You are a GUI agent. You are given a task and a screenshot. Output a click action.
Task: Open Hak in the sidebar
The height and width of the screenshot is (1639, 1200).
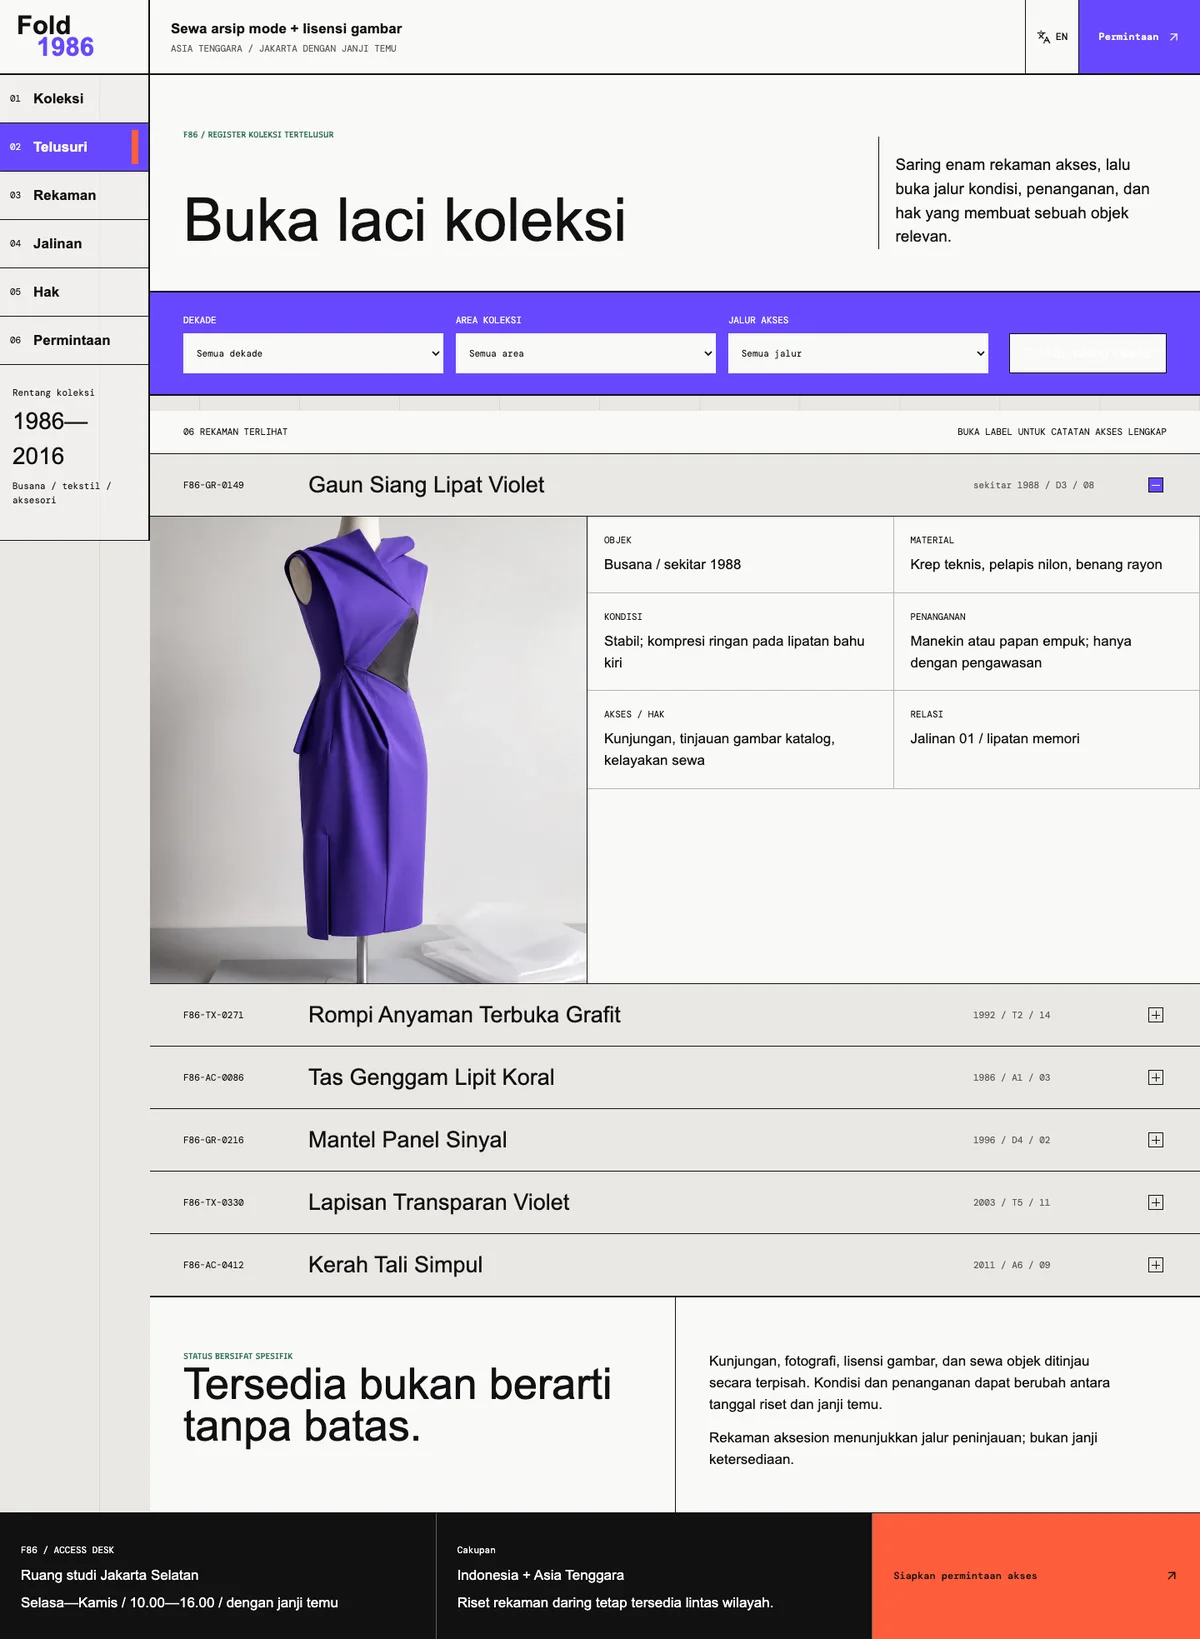point(74,292)
